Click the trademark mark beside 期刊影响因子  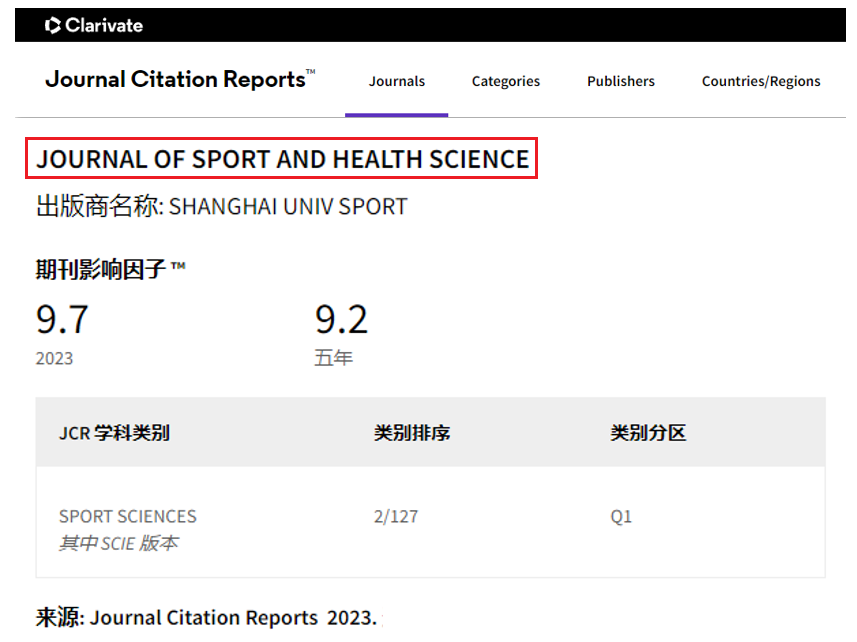coord(180,265)
